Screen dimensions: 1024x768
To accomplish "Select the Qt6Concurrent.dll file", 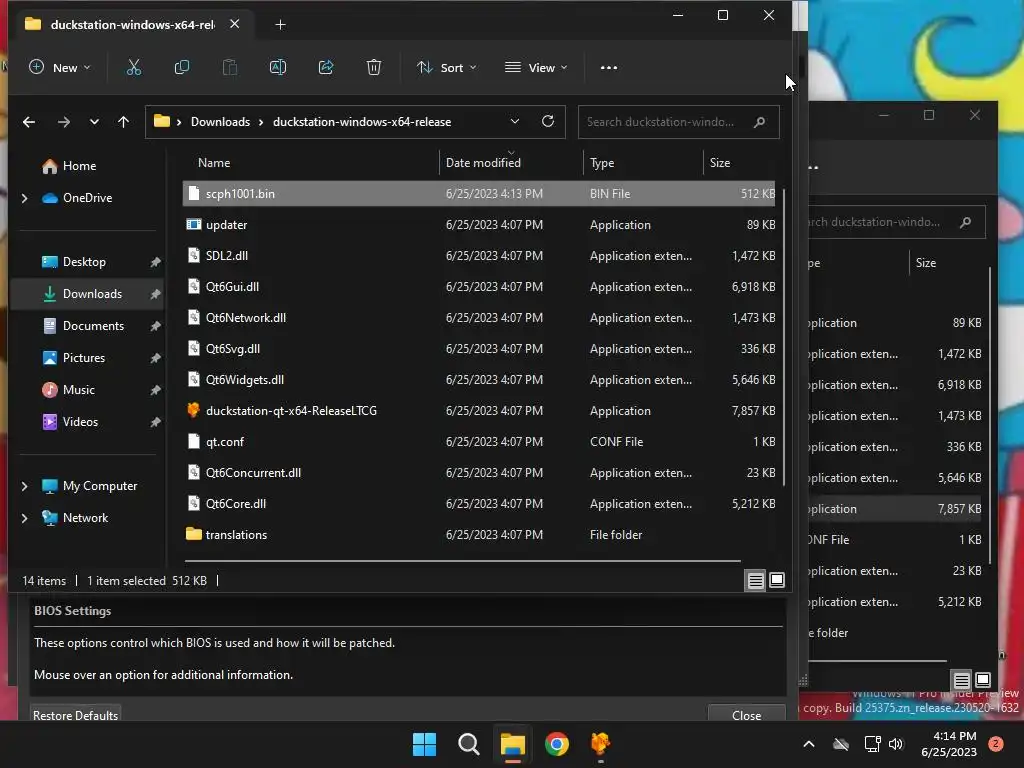I will [x=479, y=473].
